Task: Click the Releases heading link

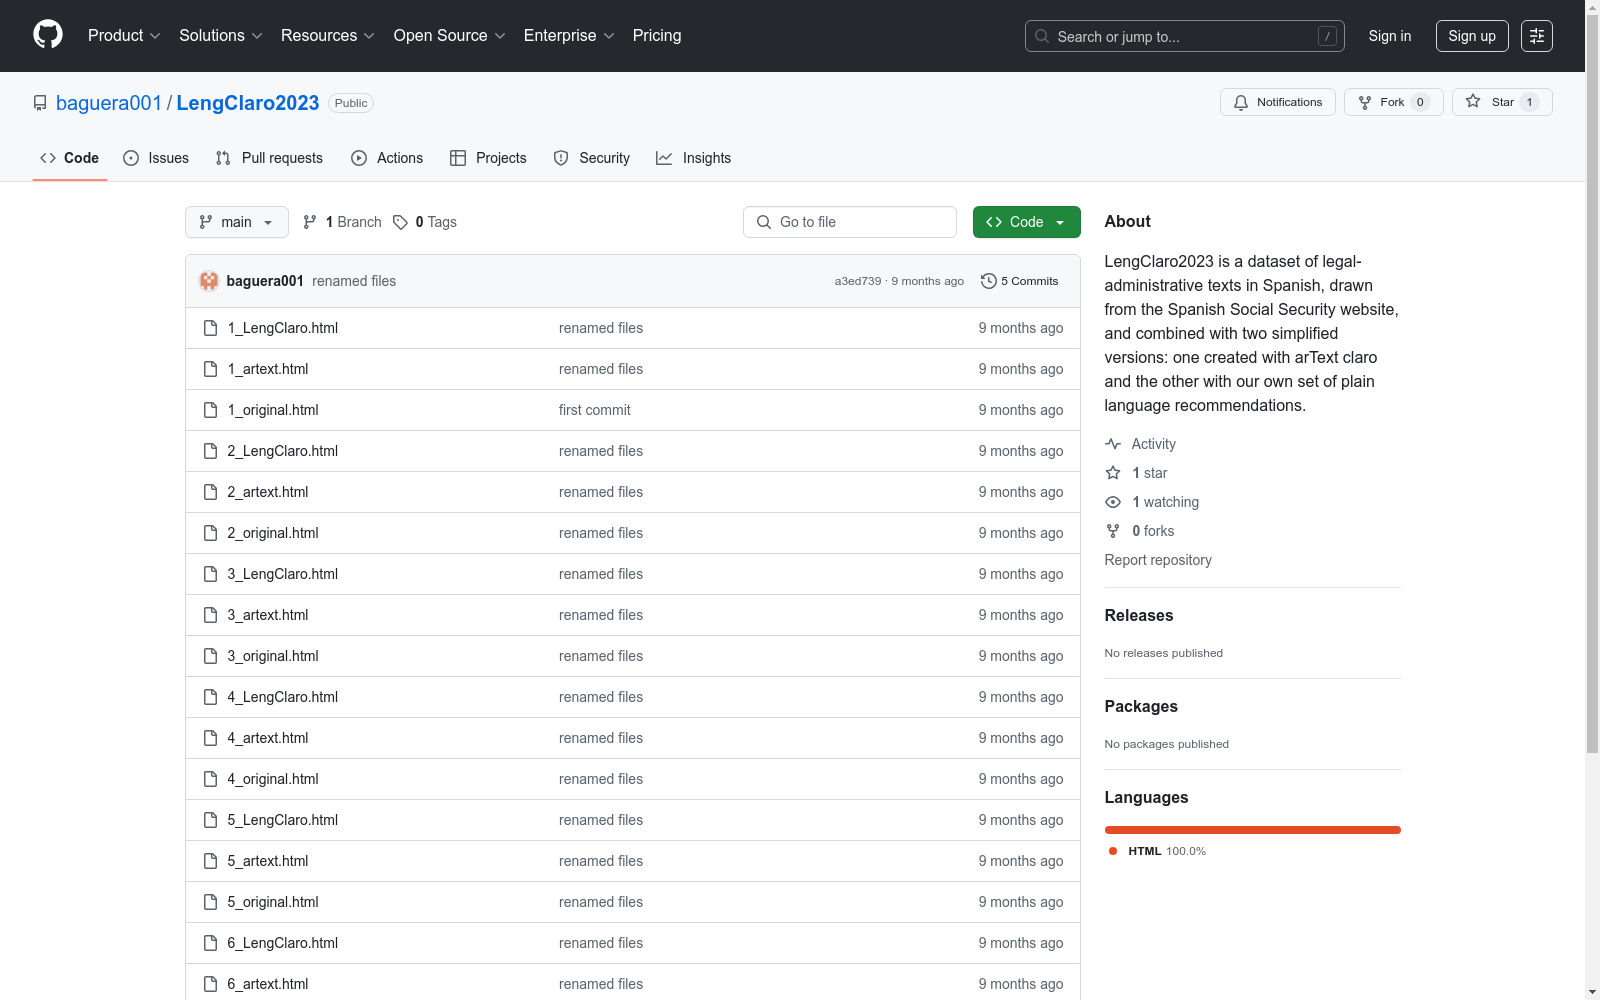Action: pos(1139,615)
